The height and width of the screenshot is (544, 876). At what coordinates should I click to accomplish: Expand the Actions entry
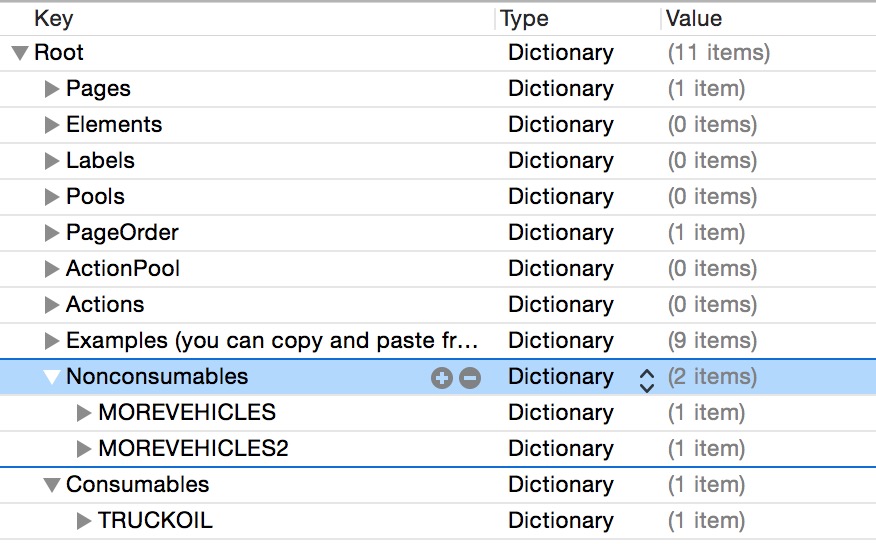click(x=52, y=305)
